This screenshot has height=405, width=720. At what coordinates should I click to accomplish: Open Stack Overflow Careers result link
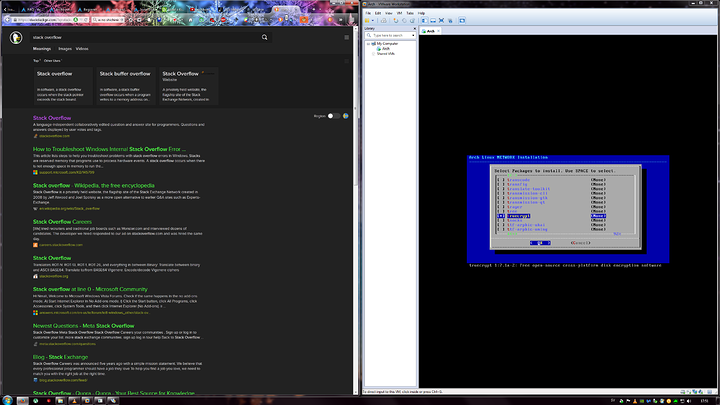tap(62, 222)
